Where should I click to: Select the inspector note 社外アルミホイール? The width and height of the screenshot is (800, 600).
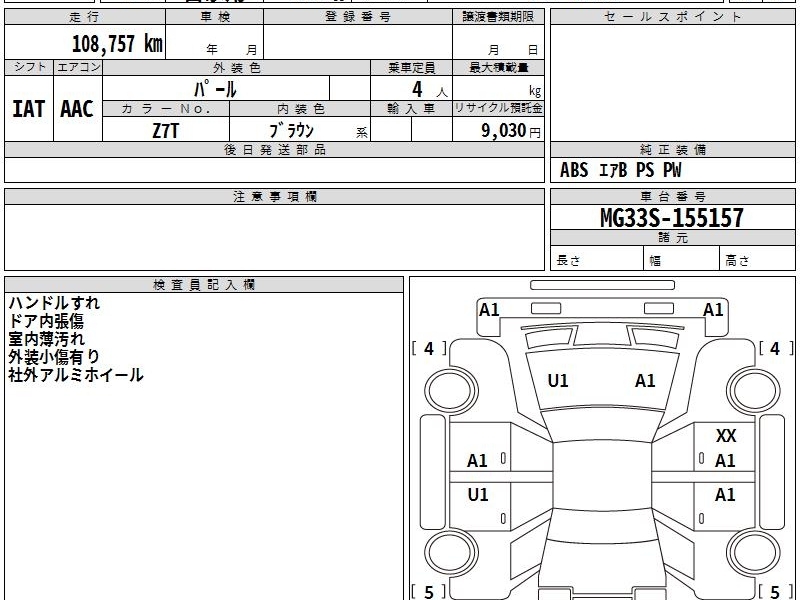tap(76, 375)
